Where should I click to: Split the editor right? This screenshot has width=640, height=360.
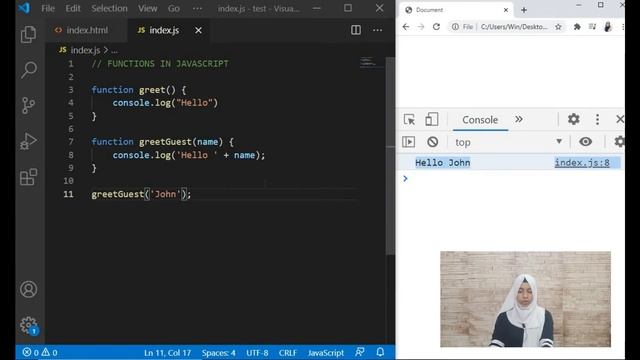click(x=356, y=30)
